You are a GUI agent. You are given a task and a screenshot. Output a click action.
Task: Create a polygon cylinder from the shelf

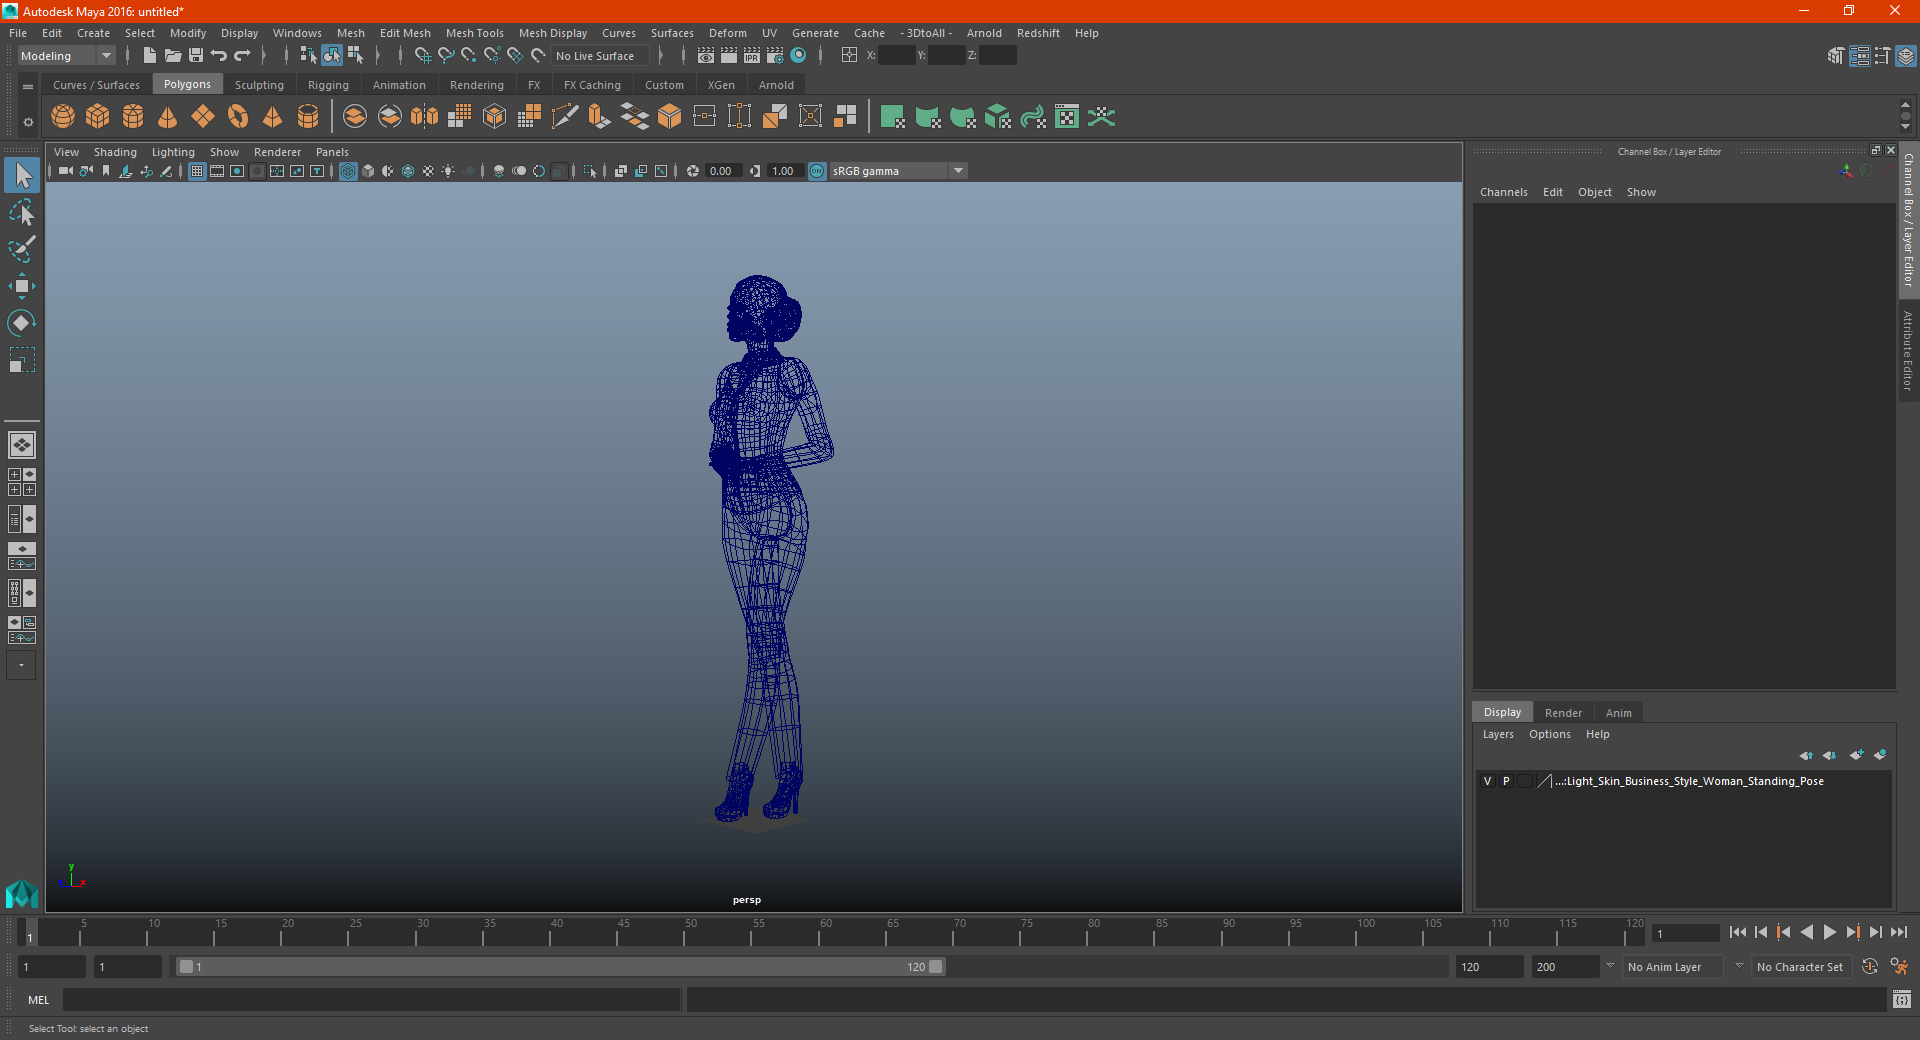pos(133,117)
